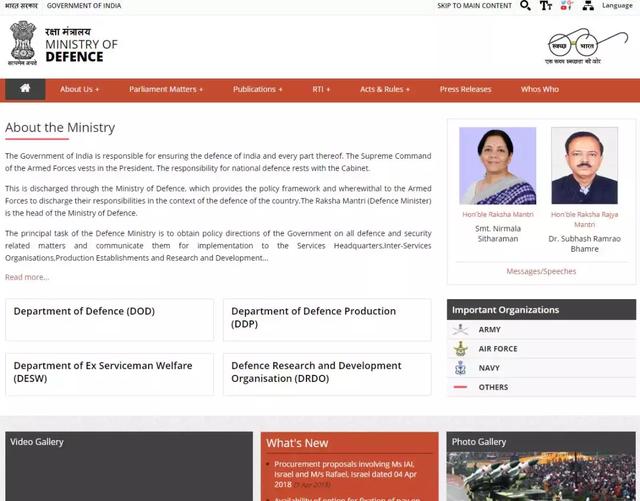Click photo of Smt. Nirmala Sitharaman
Screen dimensions: 640x501
pyautogui.click(x=498, y=165)
